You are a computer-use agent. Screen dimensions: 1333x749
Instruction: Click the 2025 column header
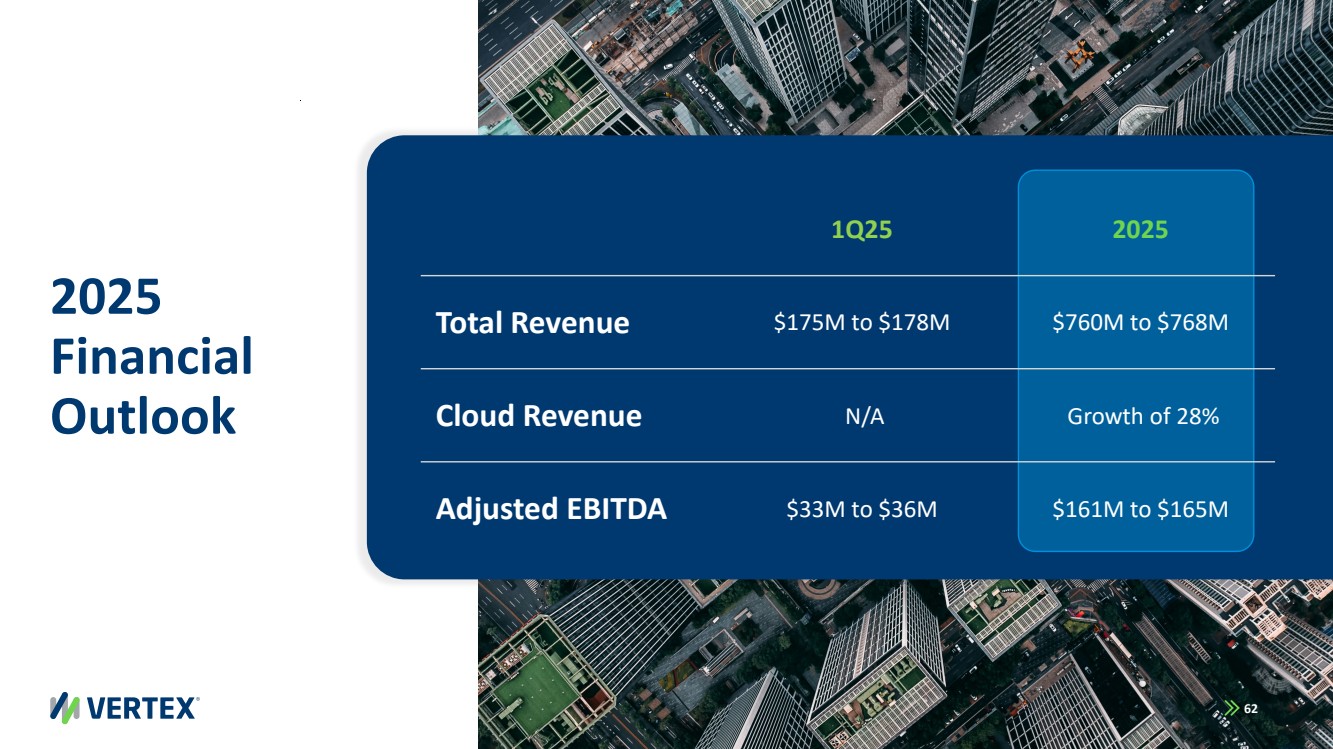click(1140, 230)
